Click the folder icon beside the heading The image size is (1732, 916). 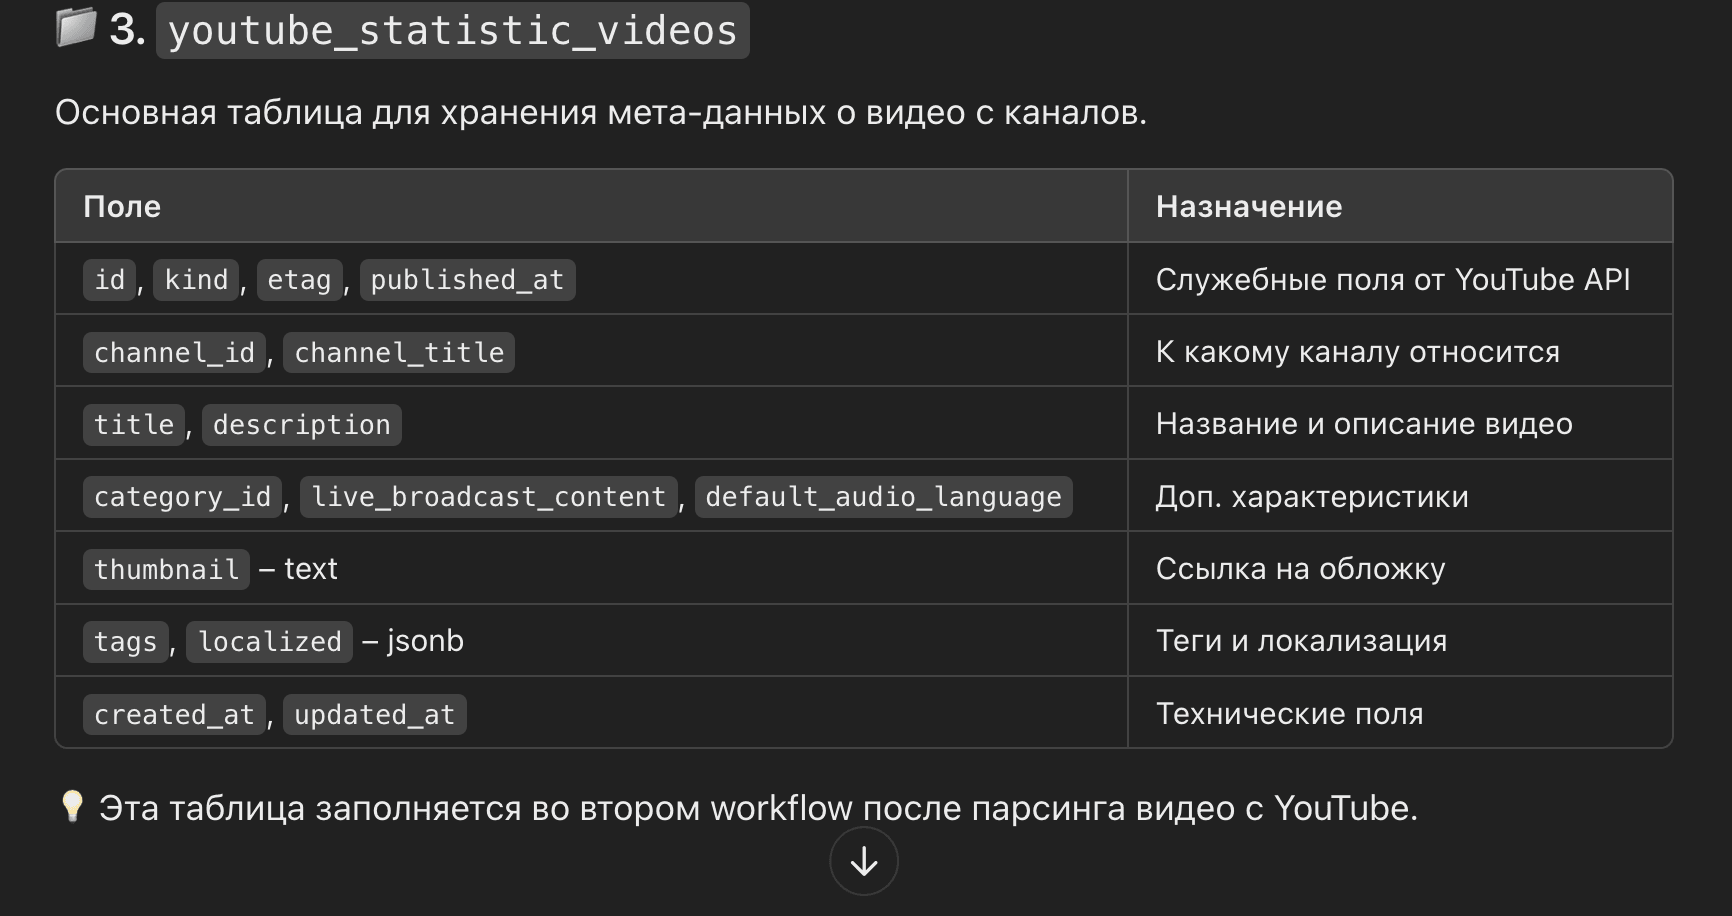tap(75, 30)
